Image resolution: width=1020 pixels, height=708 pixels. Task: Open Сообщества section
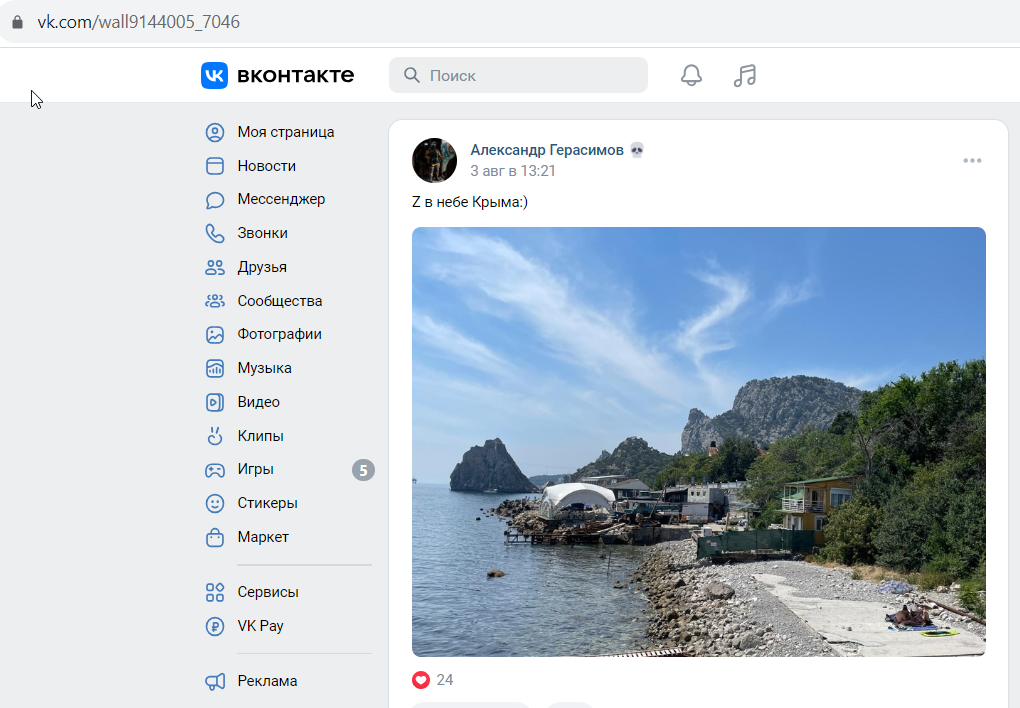[280, 301]
